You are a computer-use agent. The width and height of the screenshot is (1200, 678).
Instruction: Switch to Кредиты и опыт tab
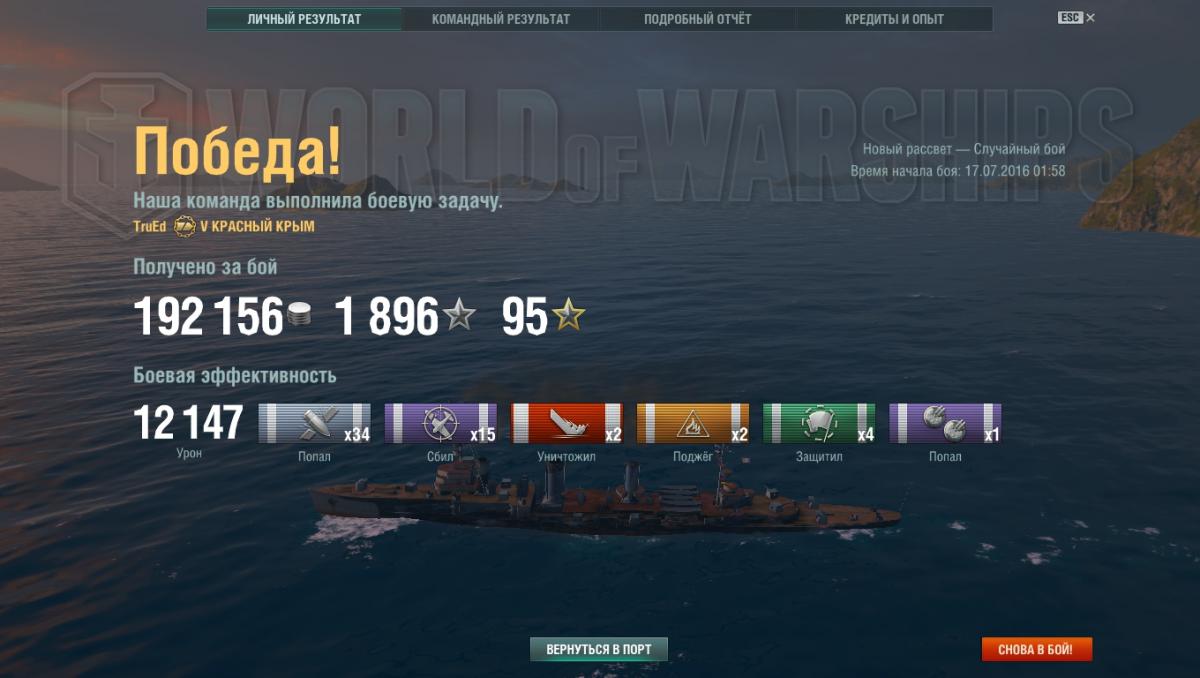(894, 19)
